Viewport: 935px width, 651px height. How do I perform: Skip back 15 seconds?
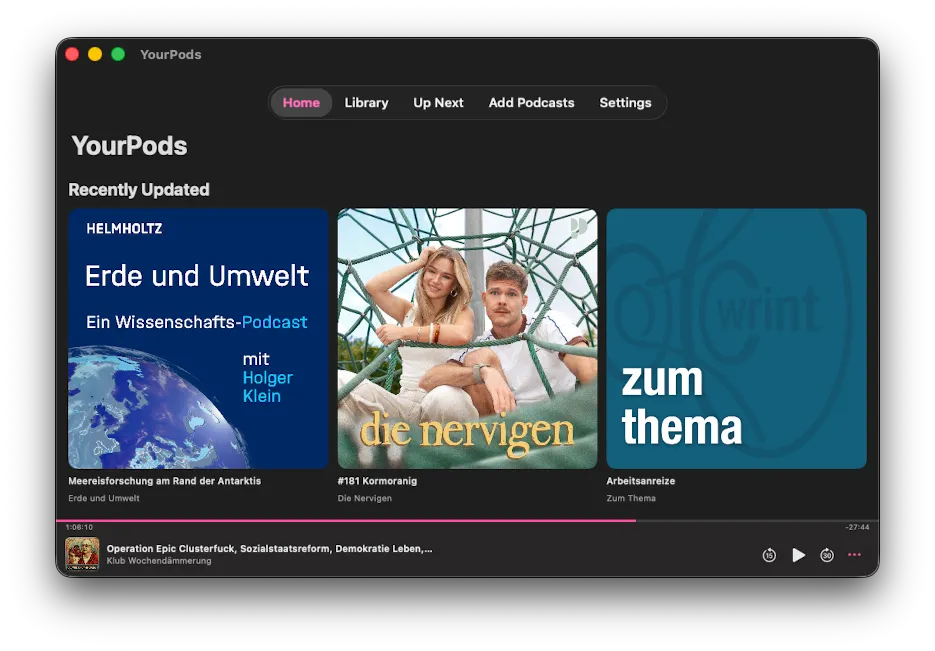point(769,555)
